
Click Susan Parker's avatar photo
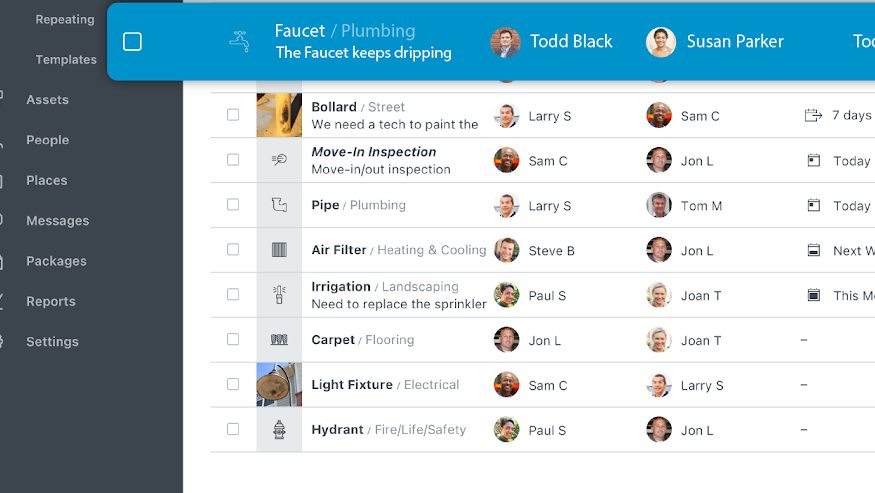(660, 42)
